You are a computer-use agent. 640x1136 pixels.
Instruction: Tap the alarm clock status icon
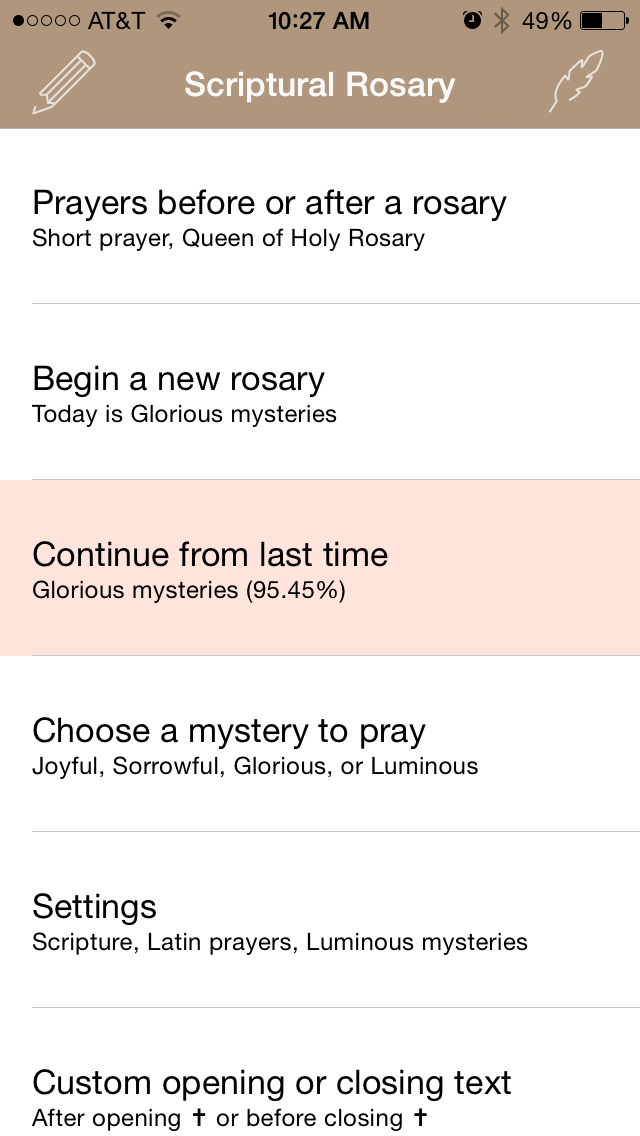[473, 20]
